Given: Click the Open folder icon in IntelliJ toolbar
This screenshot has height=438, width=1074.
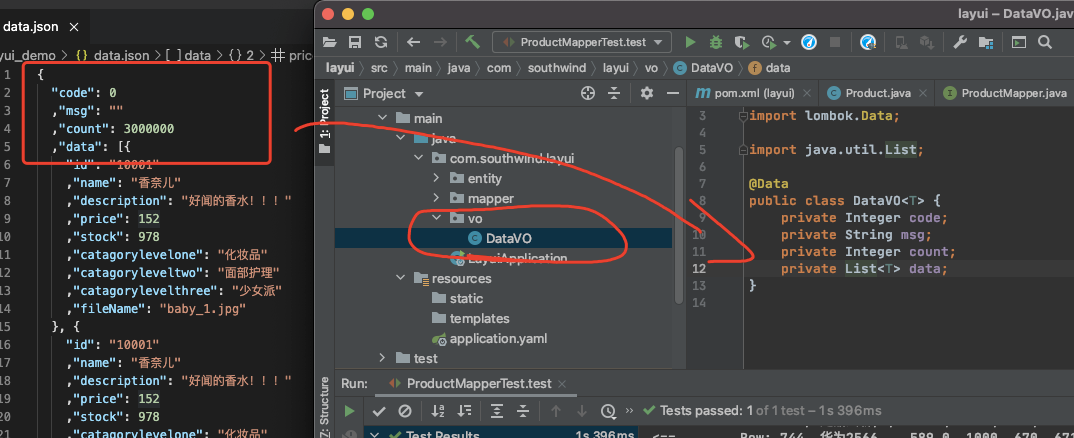Looking at the screenshot, I should point(330,42).
